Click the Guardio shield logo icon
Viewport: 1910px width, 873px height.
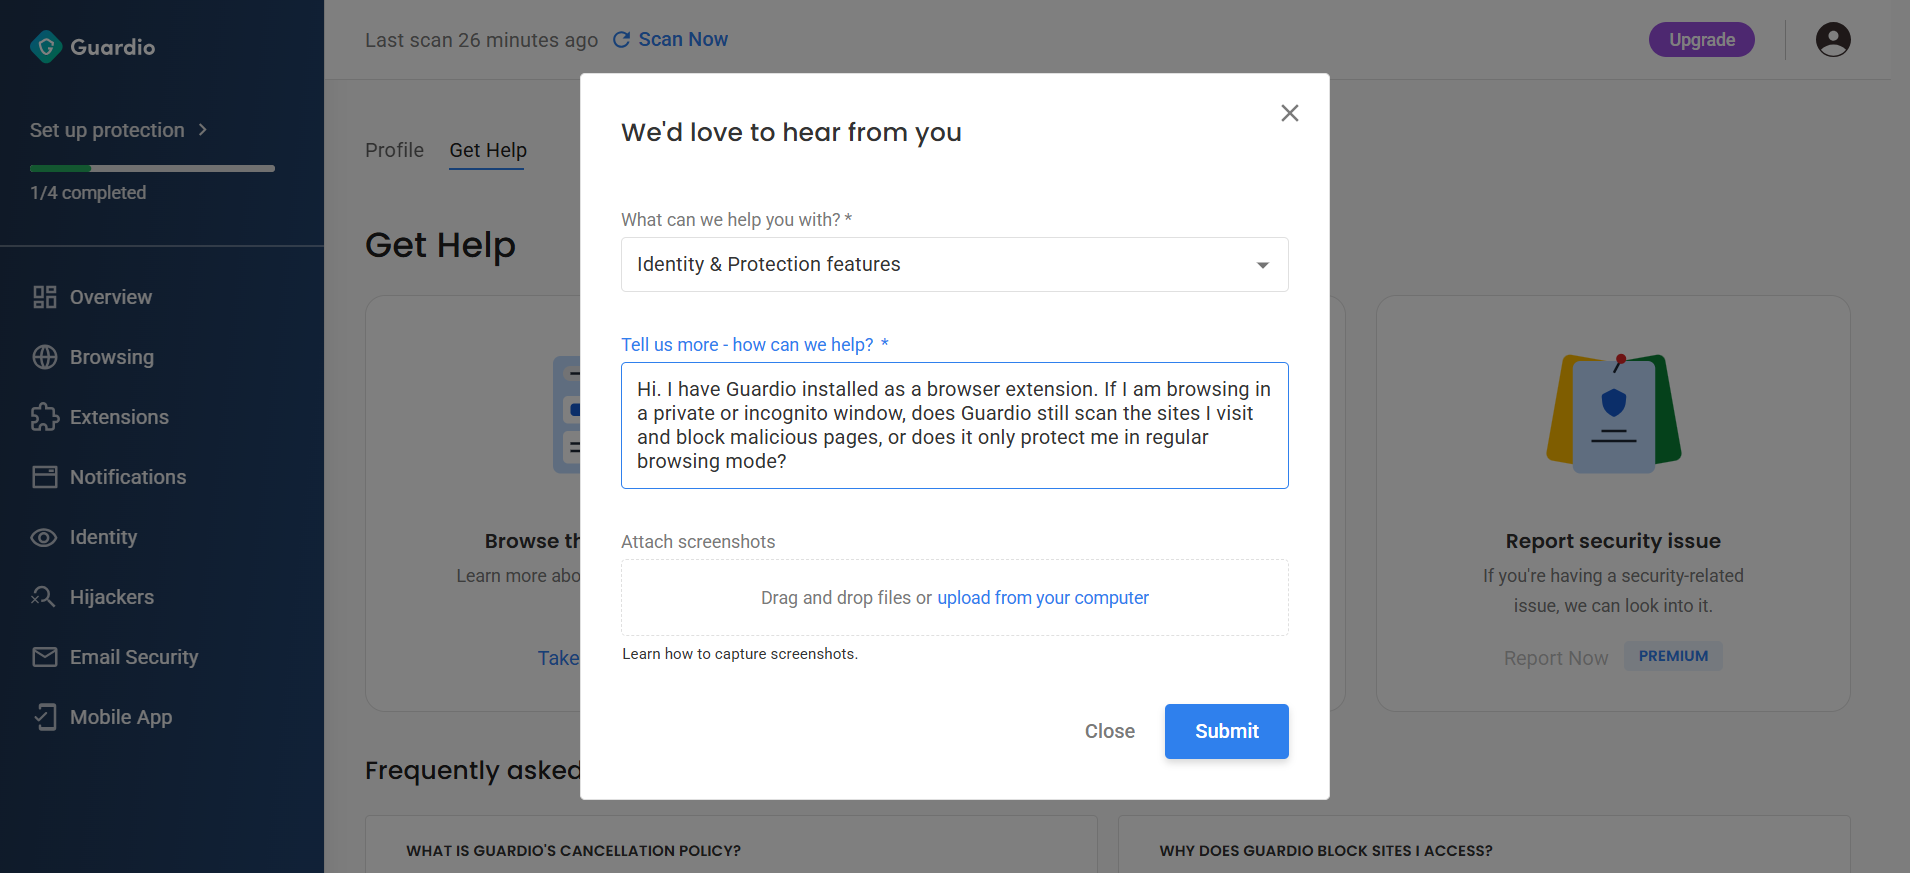(x=46, y=47)
